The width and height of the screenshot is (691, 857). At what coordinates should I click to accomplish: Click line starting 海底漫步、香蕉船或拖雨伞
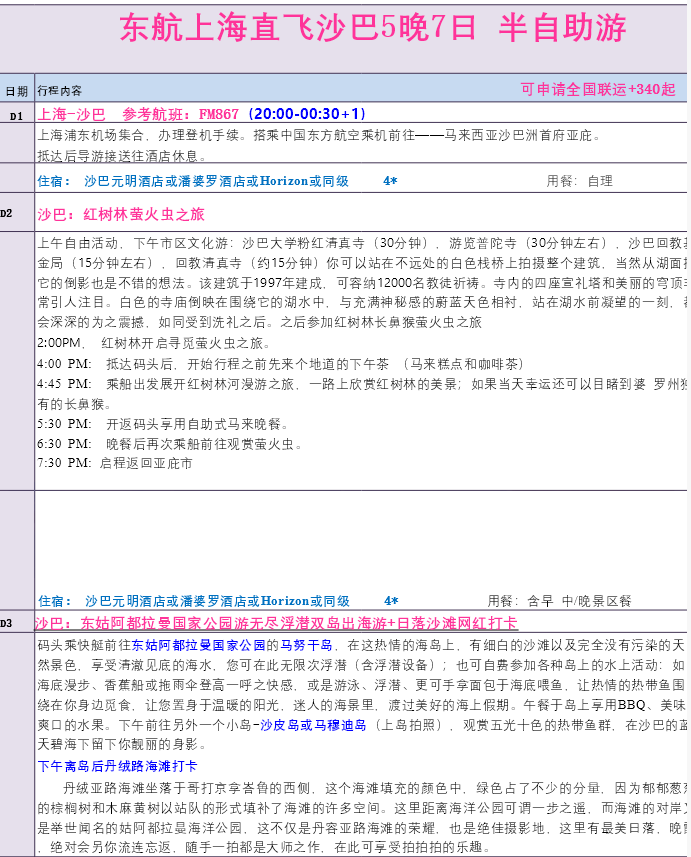(x=362, y=685)
